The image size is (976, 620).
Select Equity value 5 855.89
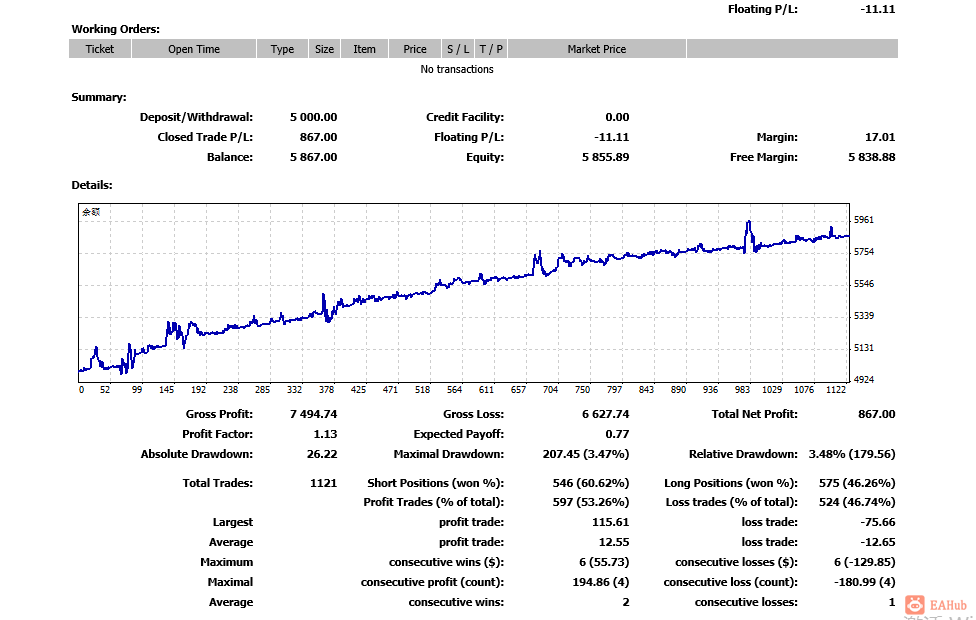point(605,157)
